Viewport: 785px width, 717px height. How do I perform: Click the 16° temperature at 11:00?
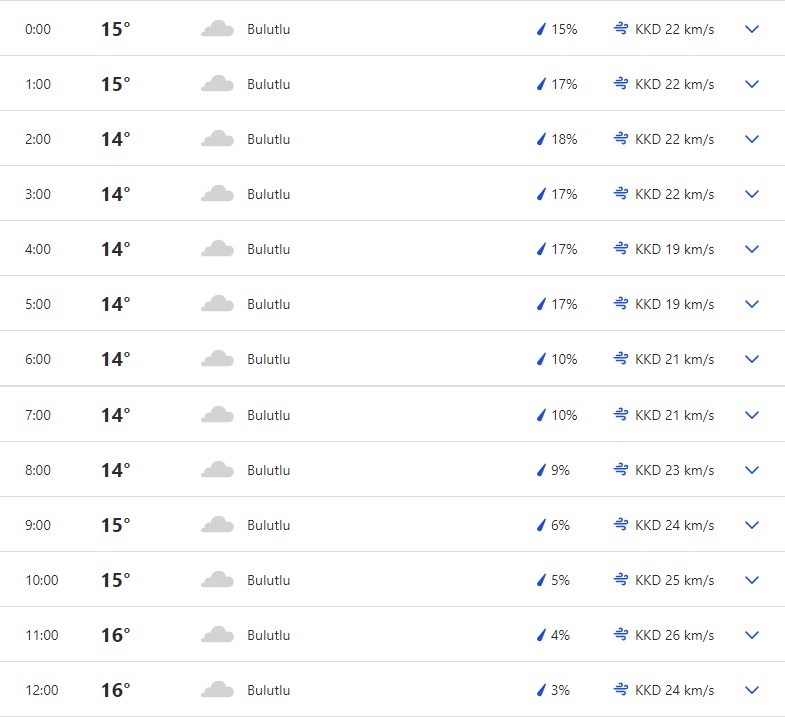(x=115, y=635)
